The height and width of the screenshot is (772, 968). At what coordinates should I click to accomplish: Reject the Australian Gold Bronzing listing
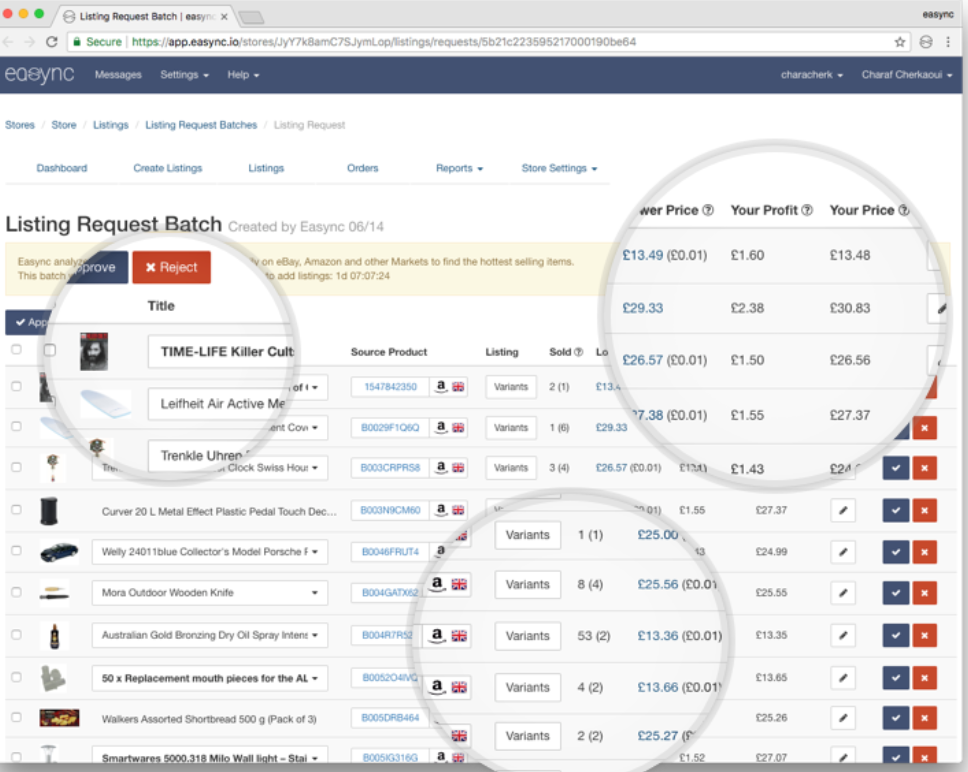click(924, 635)
